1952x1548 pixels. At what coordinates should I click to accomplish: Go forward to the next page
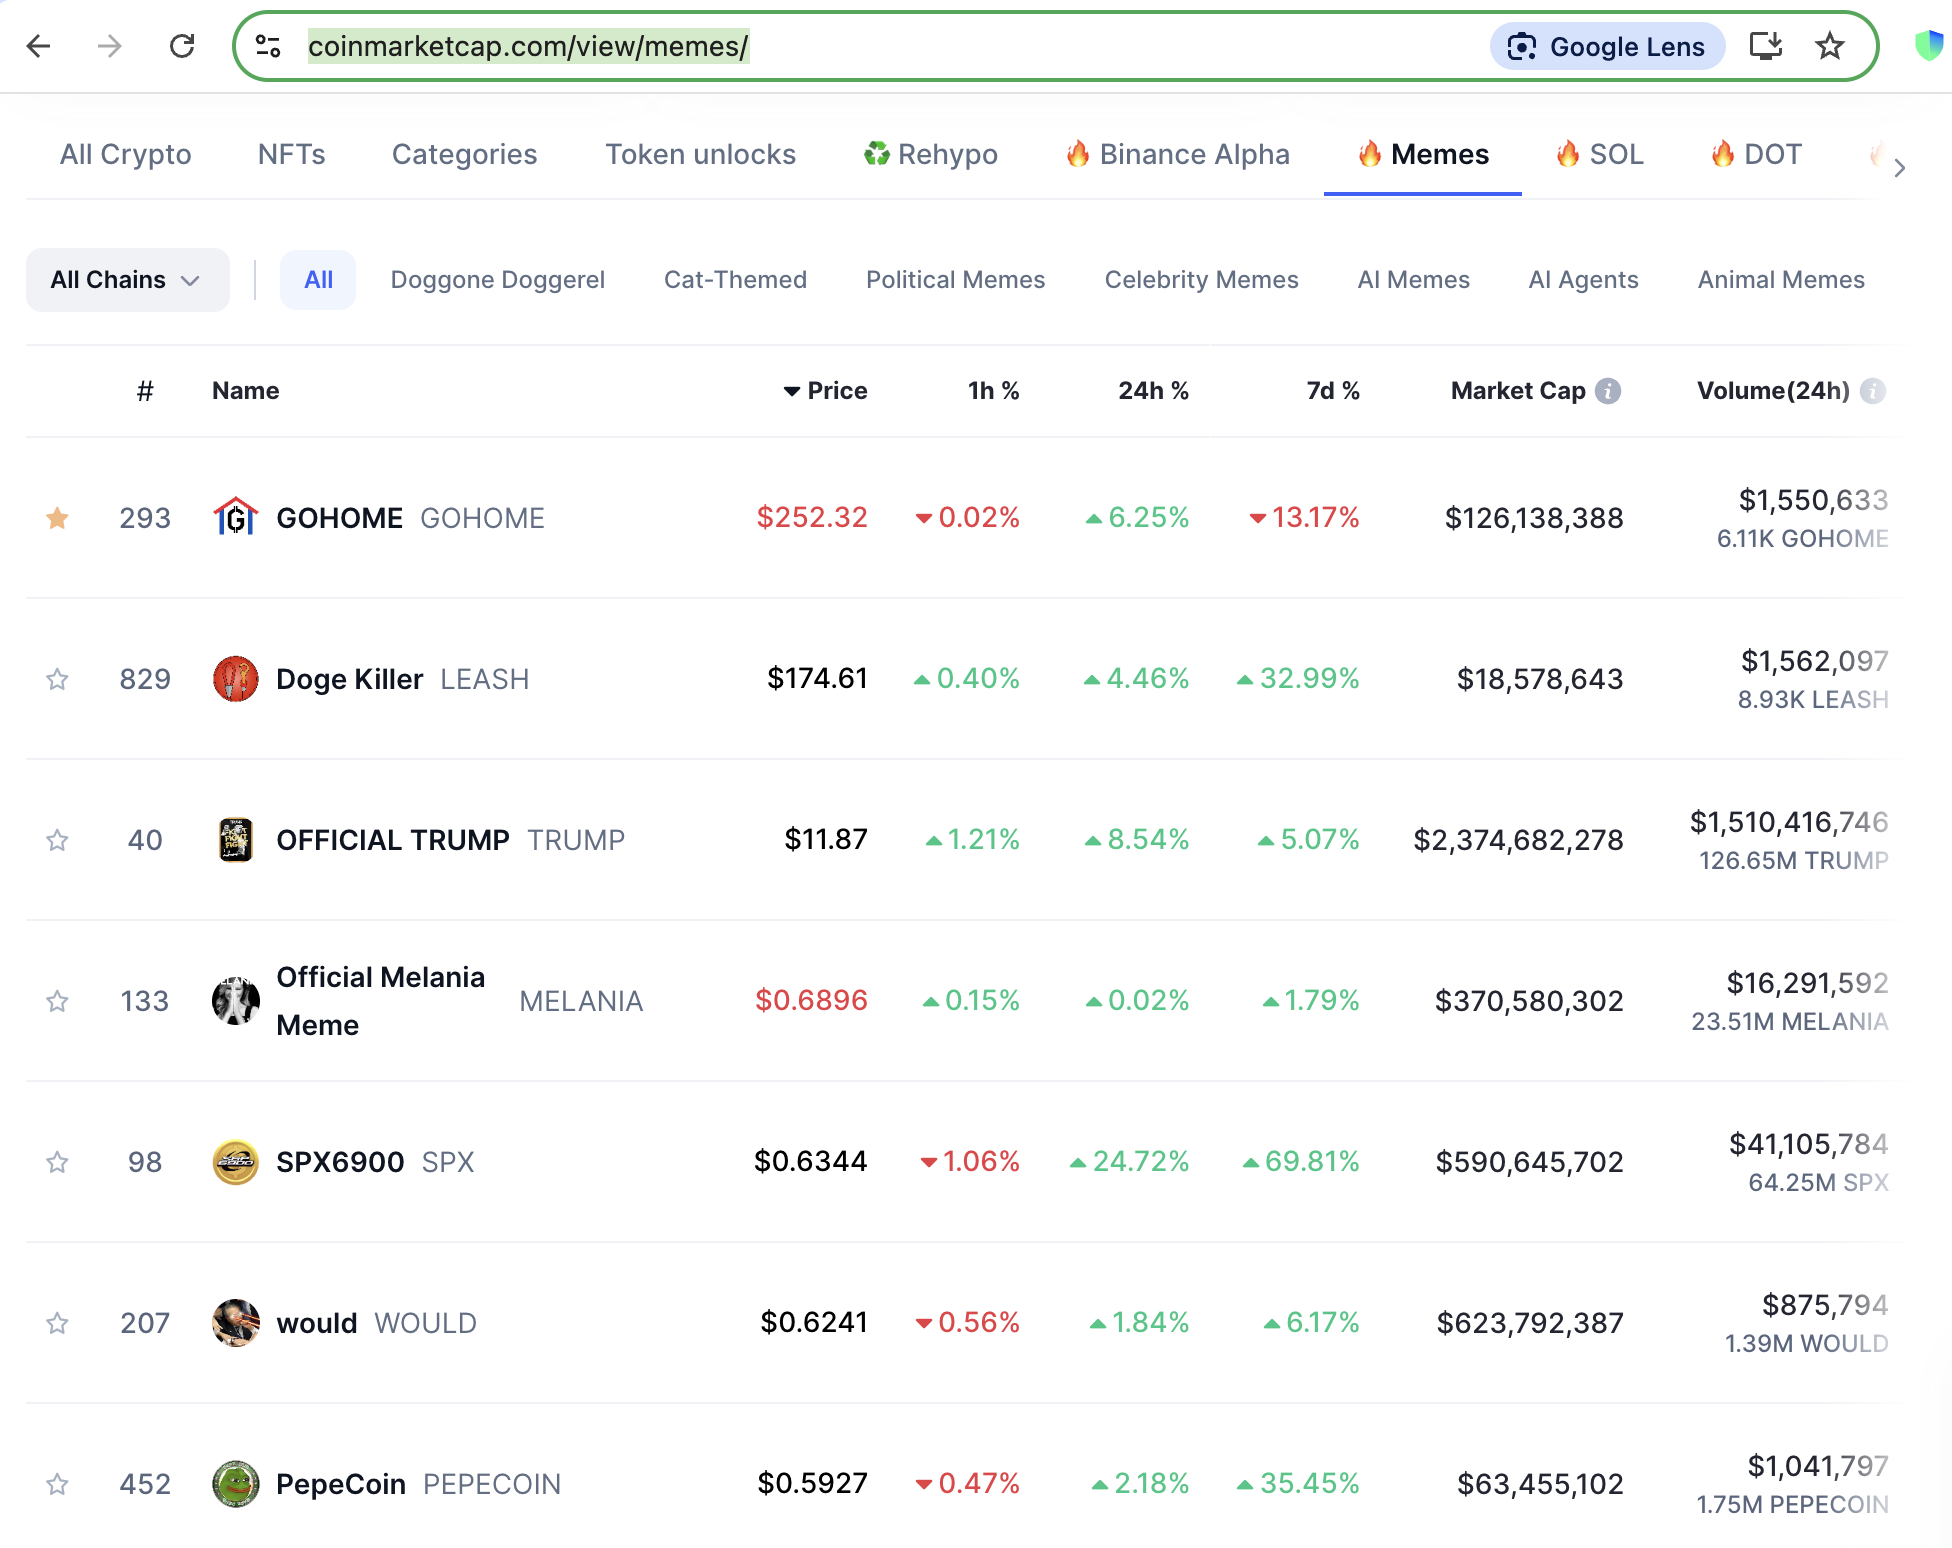coord(109,46)
